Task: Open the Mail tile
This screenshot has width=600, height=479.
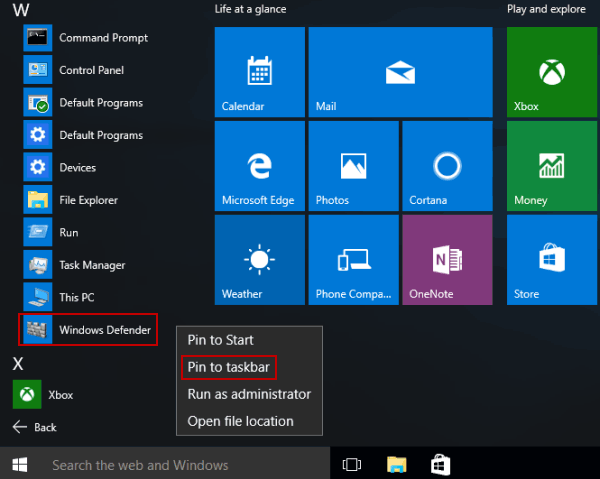Action: tap(400, 72)
